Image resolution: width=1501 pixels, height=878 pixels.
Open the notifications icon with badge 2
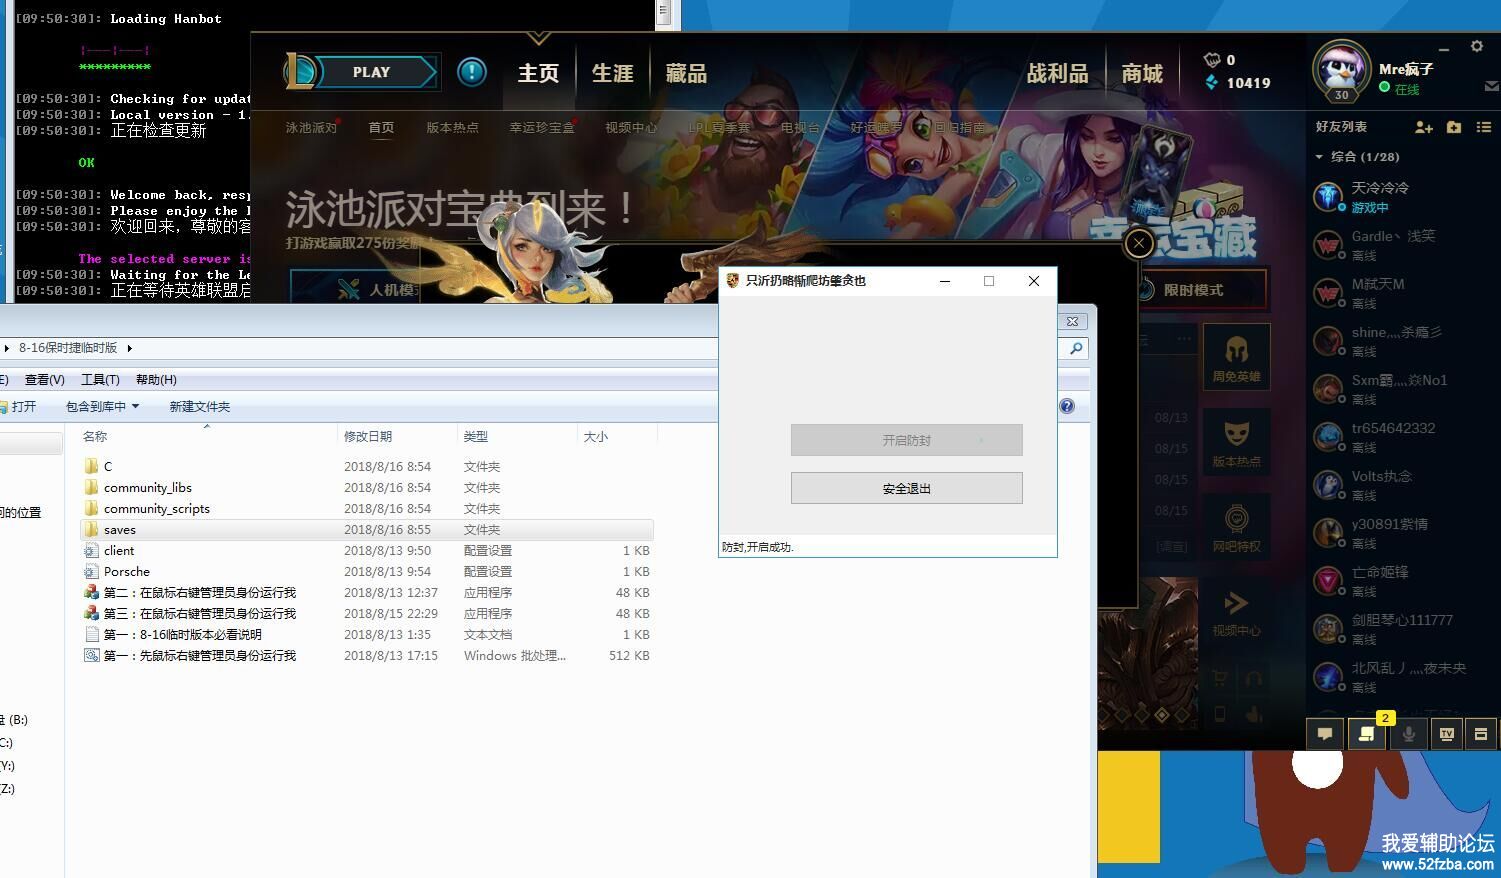1366,734
